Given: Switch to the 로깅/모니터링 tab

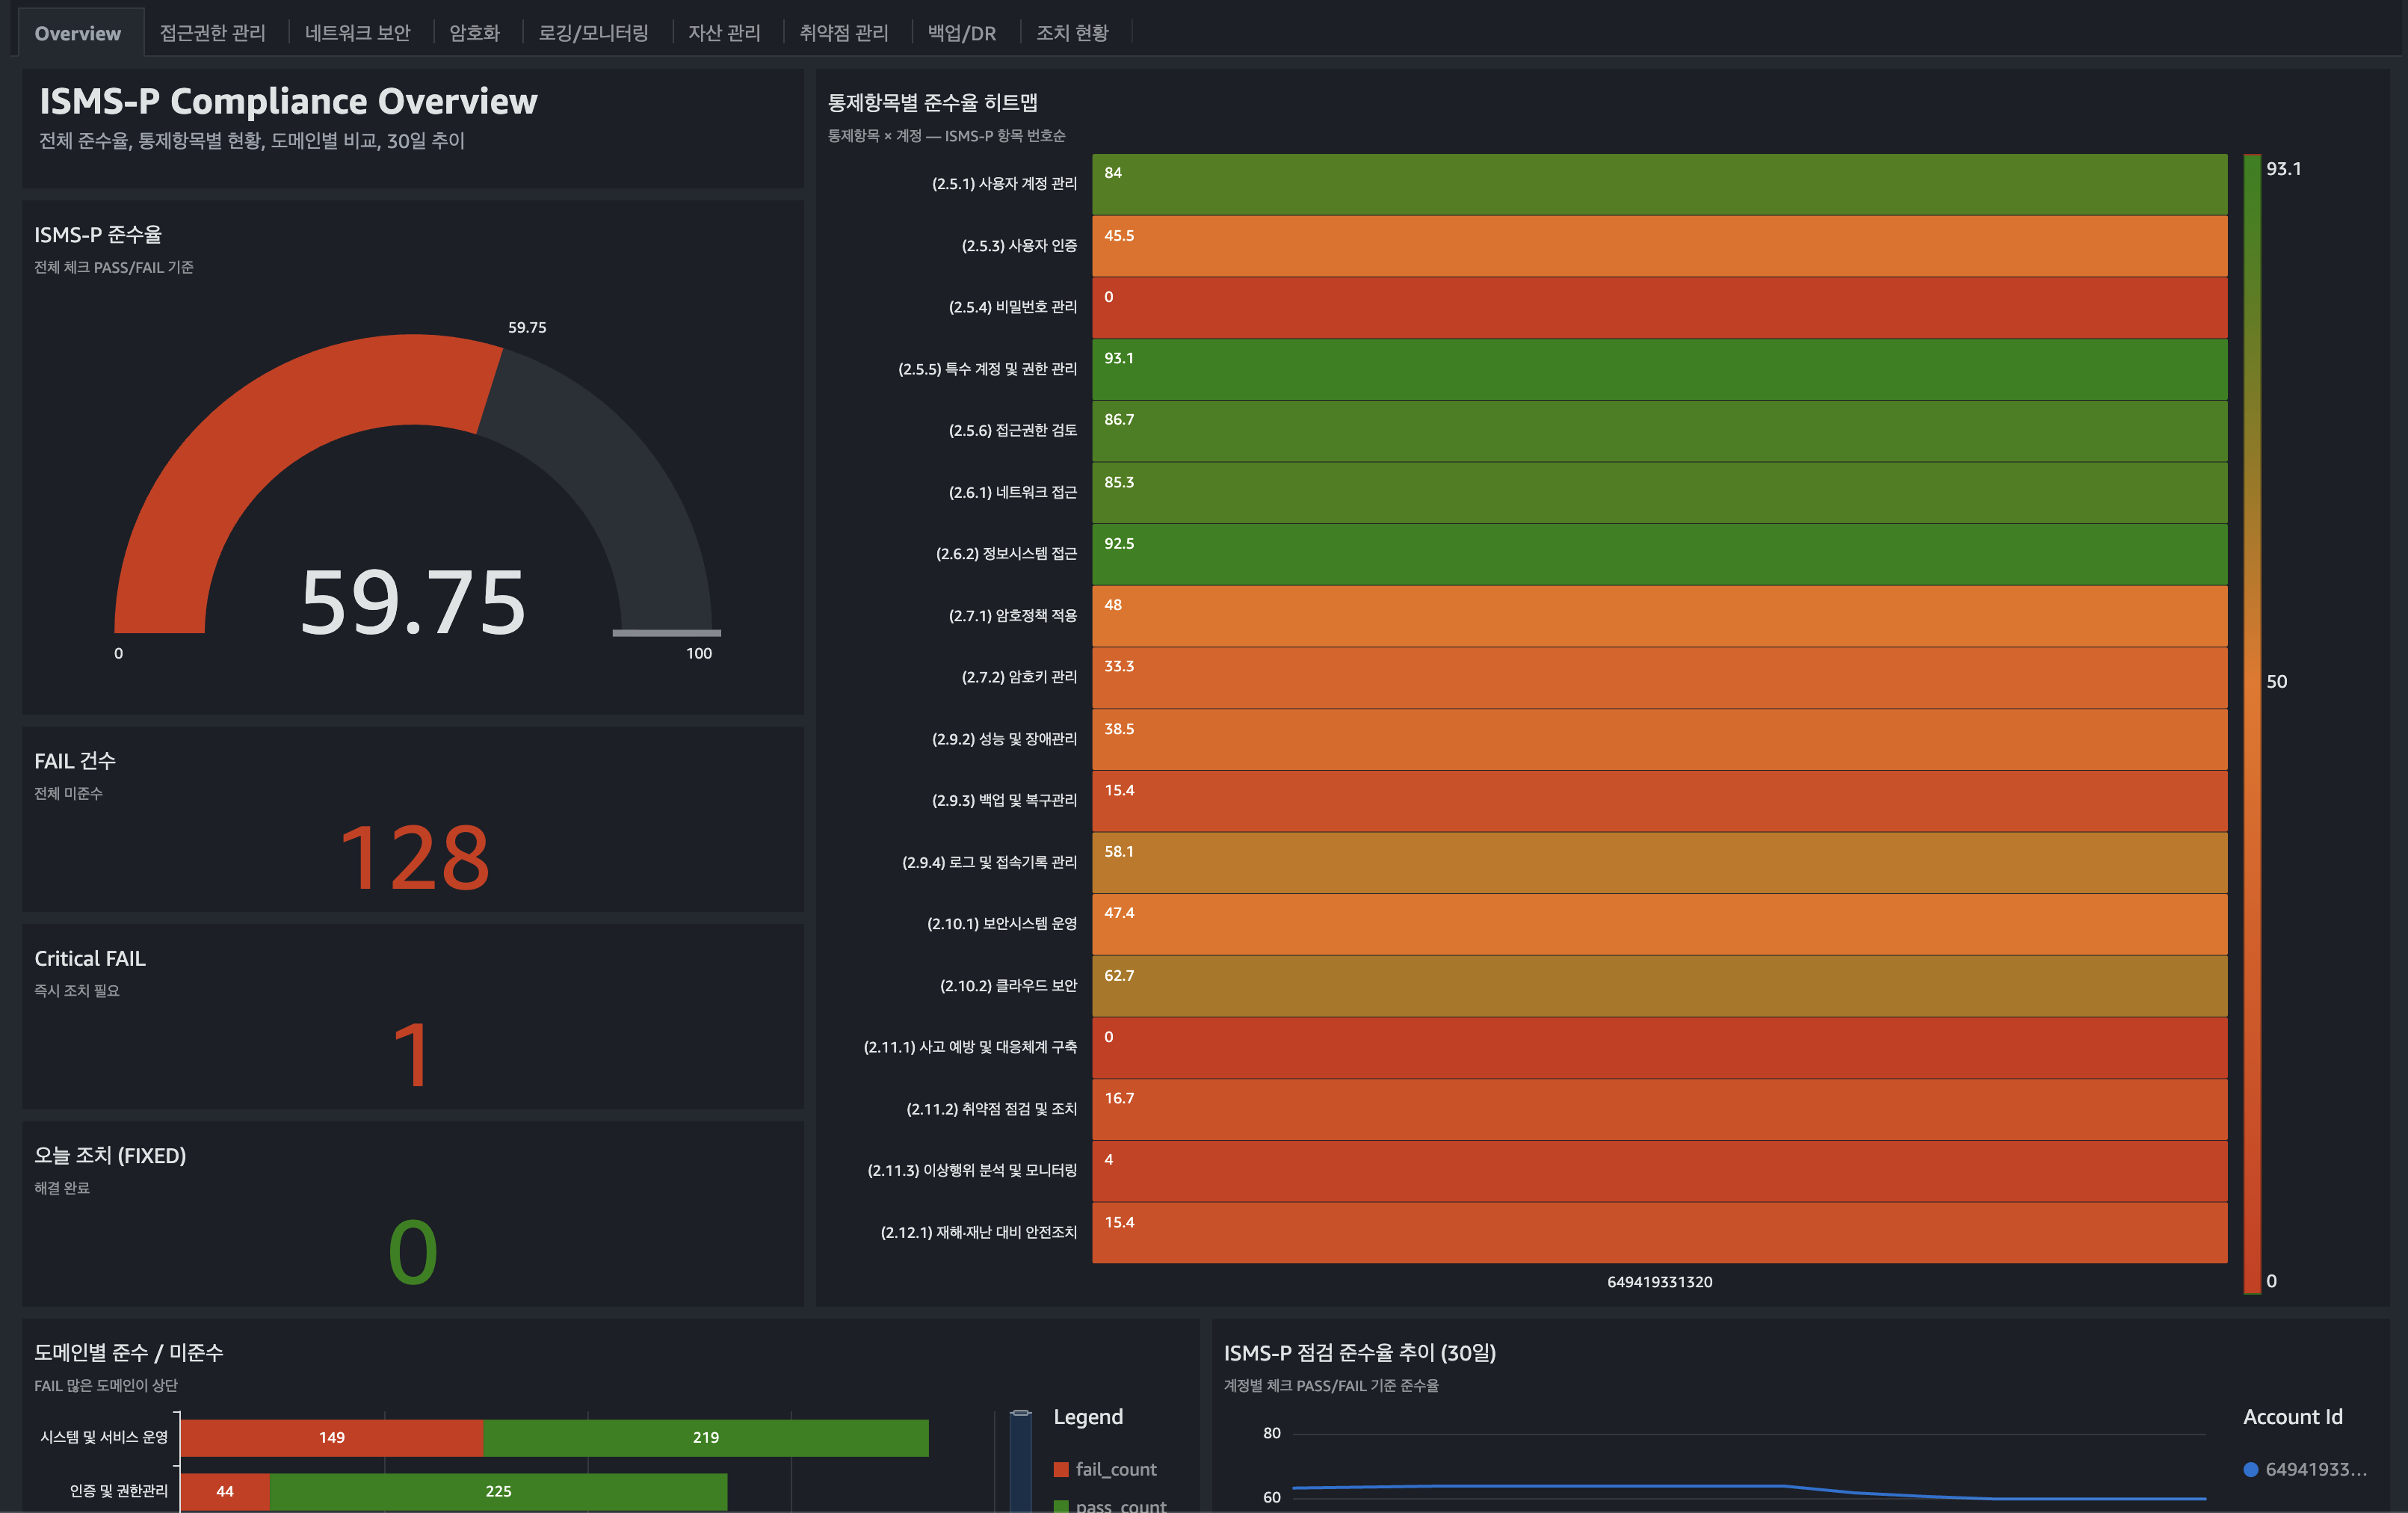Looking at the screenshot, I should click(594, 32).
